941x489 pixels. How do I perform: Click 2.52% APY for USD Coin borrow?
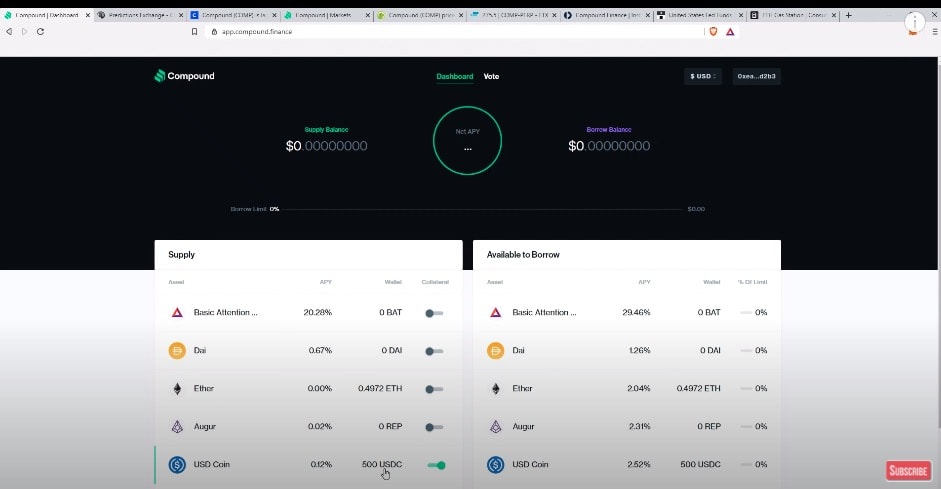[639, 464]
